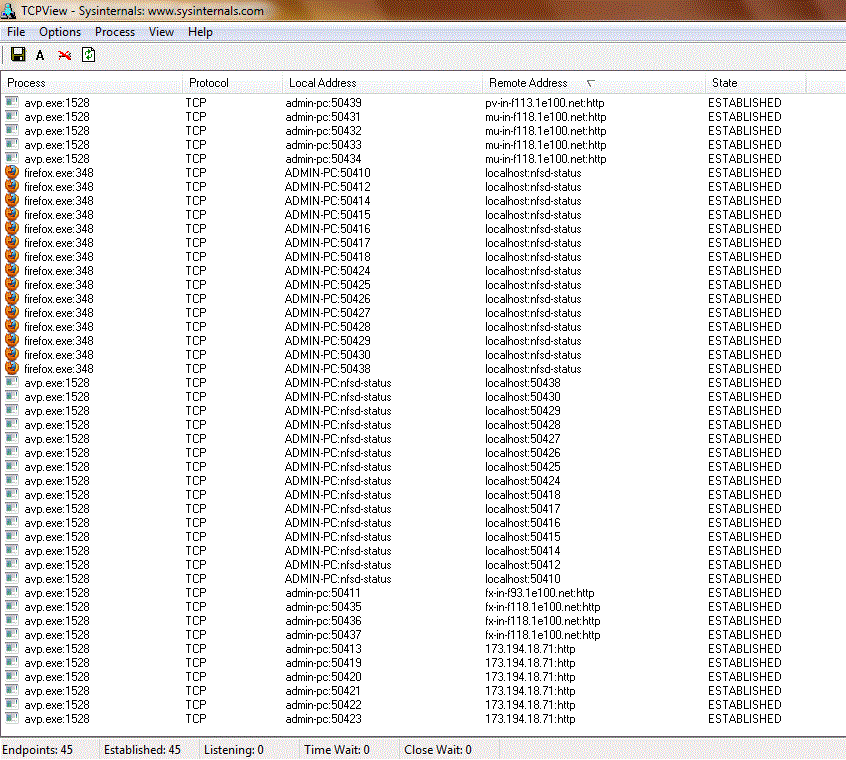
Task: Click avp.exe icon in the localhost:50410 row
Action: [x=12, y=578]
